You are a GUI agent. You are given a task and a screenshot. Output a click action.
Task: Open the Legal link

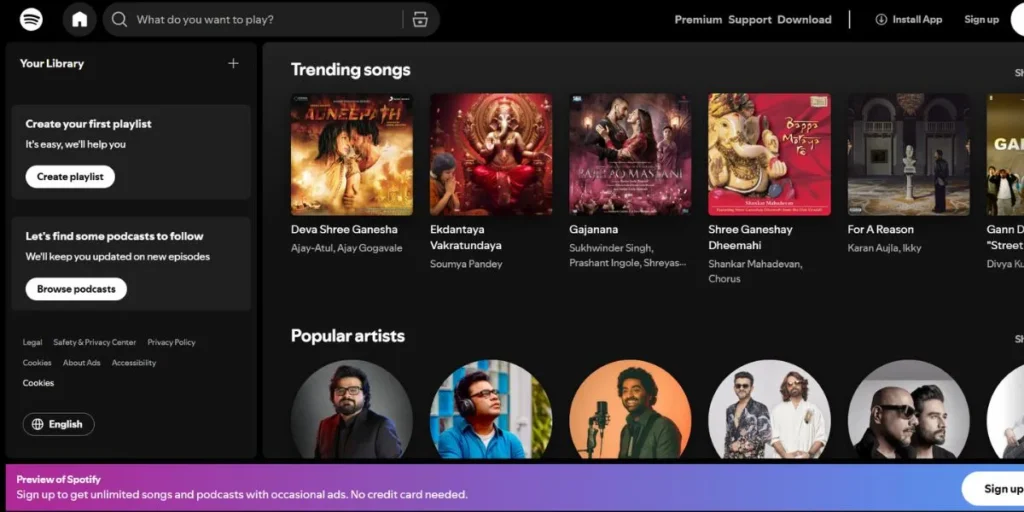tap(32, 342)
